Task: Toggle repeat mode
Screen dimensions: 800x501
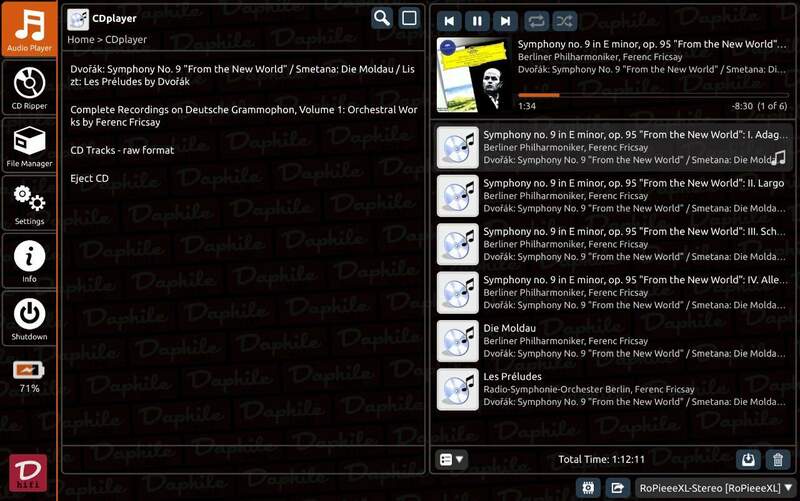Action: [x=536, y=21]
